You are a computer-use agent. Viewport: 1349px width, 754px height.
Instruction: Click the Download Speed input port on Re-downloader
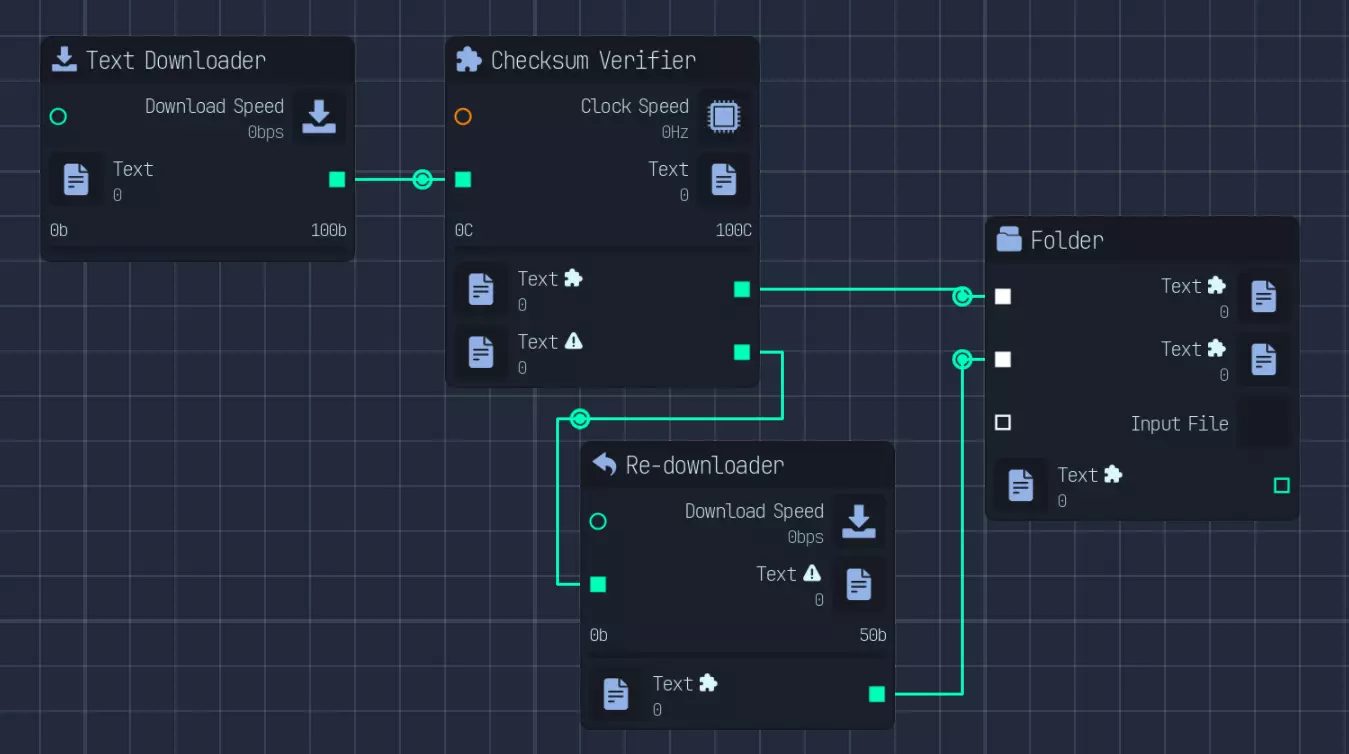coord(598,522)
